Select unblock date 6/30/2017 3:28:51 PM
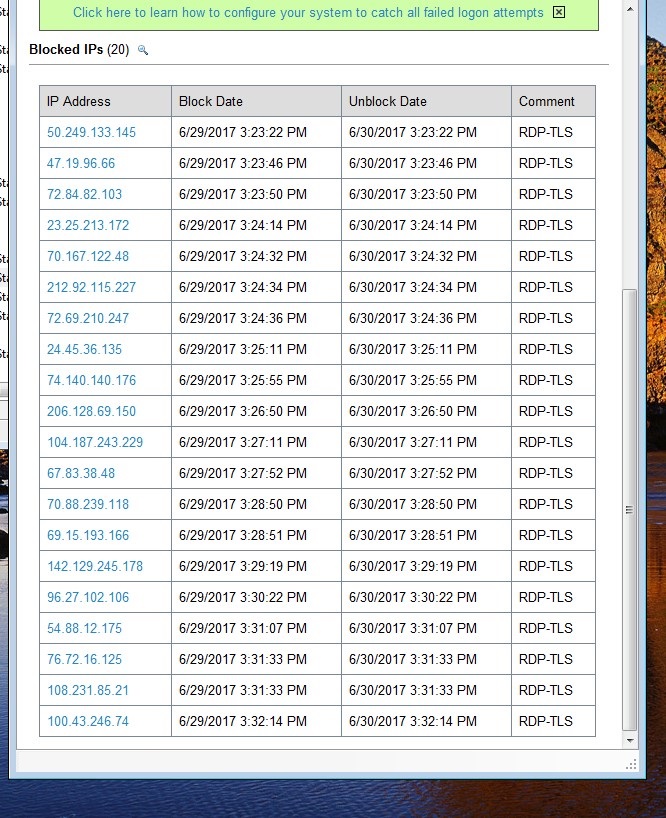Image resolution: width=666 pixels, height=818 pixels. click(x=413, y=535)
